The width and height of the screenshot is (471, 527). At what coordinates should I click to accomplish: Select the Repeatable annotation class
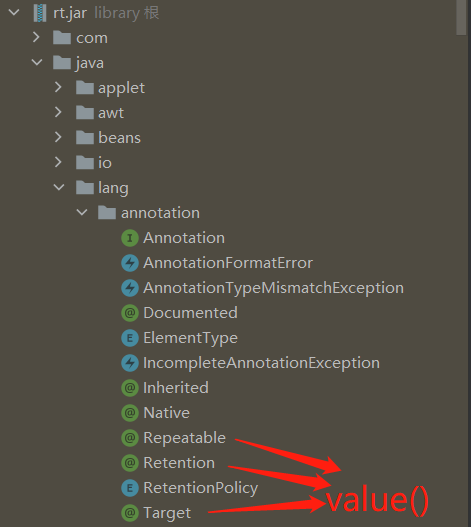click(185, 438)
